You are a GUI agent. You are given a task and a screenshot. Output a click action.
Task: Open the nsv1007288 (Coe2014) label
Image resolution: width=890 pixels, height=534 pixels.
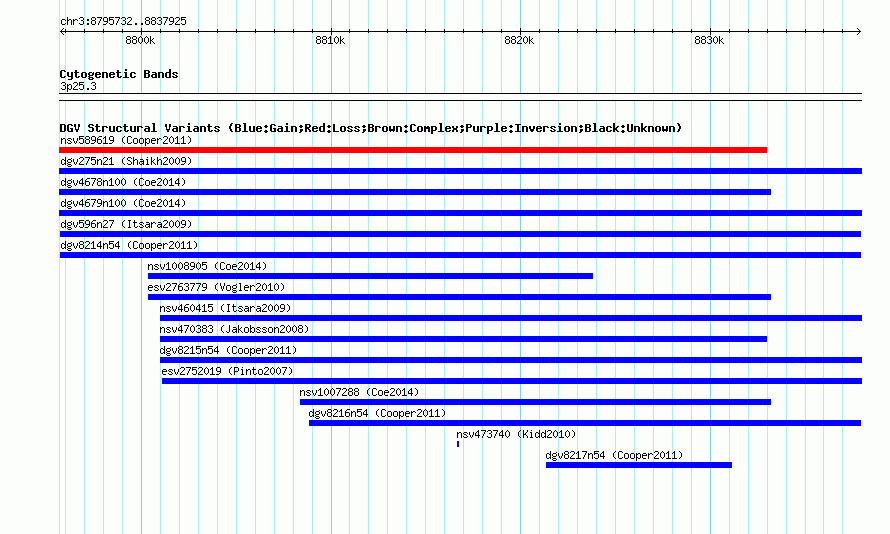point(359,392)
